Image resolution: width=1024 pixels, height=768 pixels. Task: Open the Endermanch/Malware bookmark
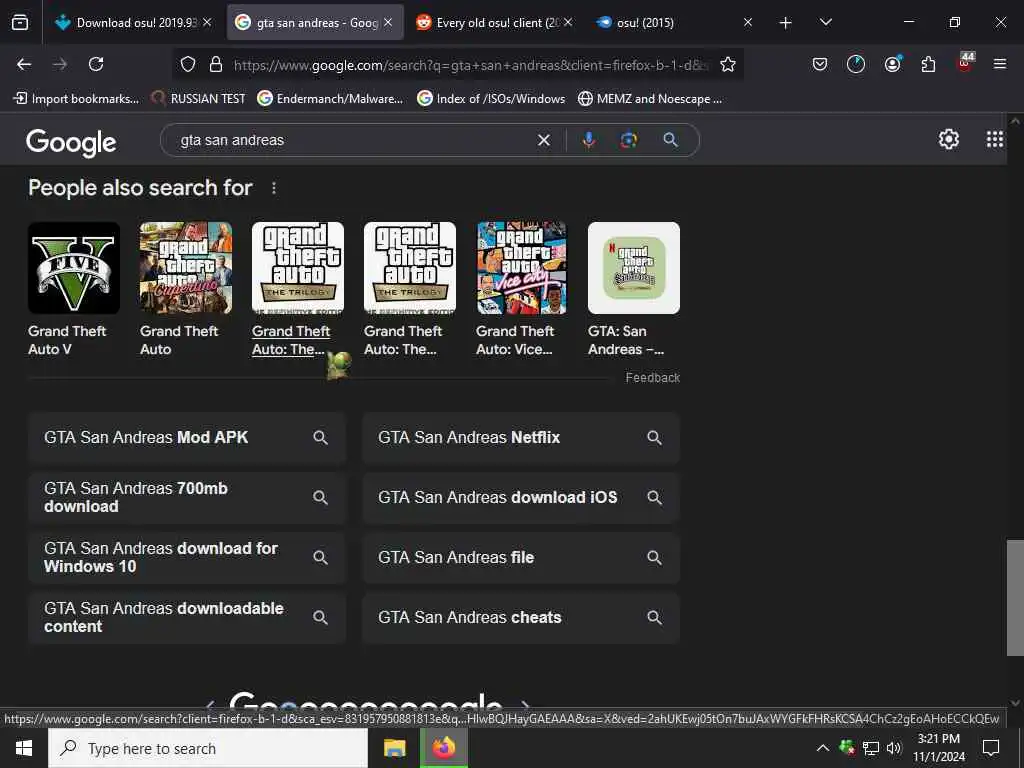pyautogui.click(x=330, y=99)
